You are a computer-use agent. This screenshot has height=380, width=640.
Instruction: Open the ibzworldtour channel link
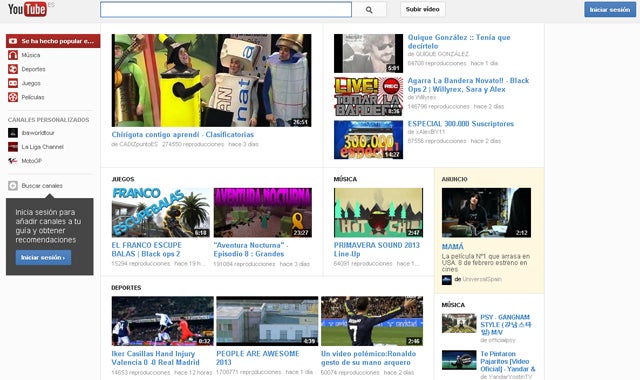[x=38, y=133]
